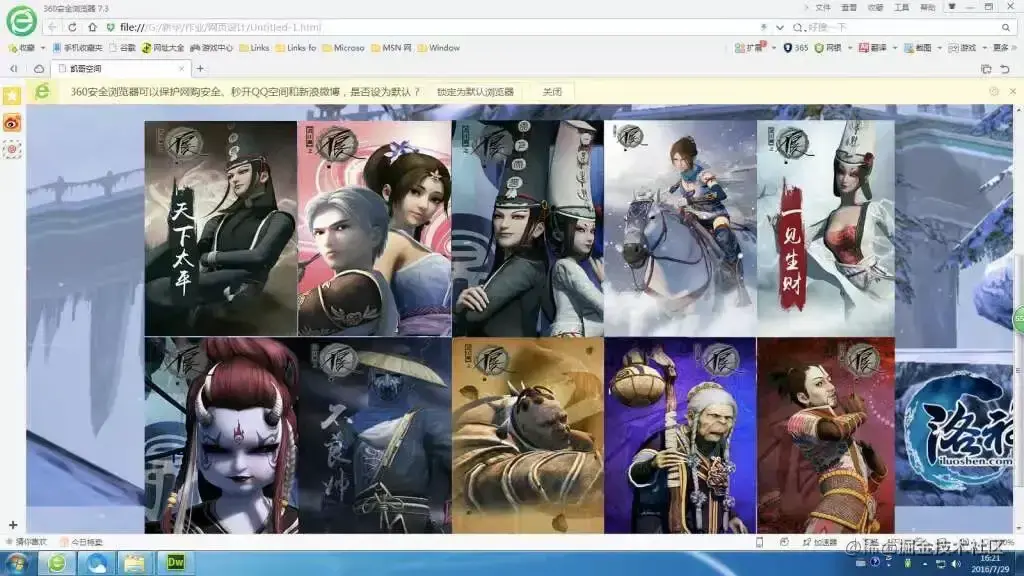Go back with the back arrow
Screen dimensions: 1024x576
tap(52, 27)
